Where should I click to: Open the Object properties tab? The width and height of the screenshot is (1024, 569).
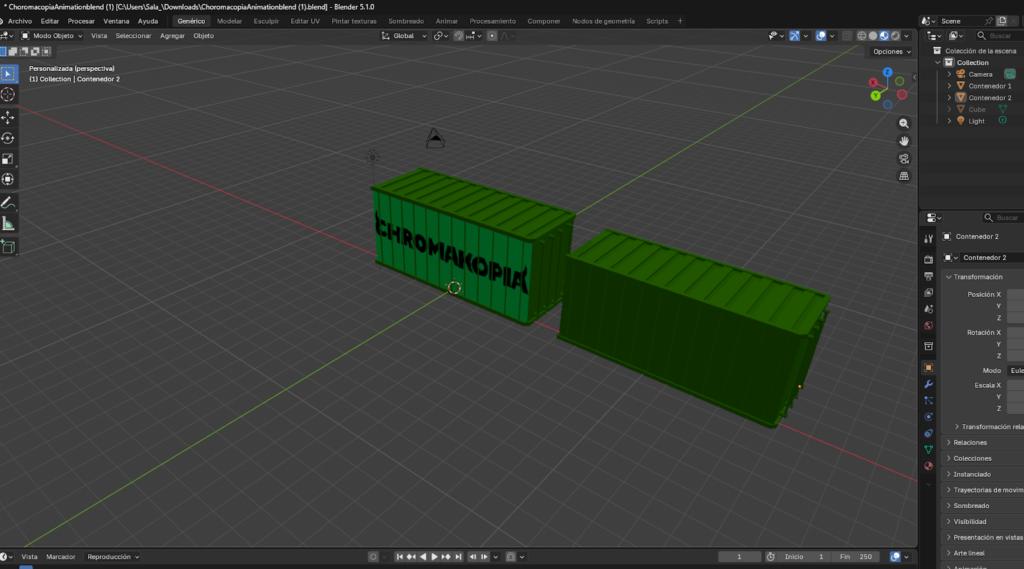(928, 368)
